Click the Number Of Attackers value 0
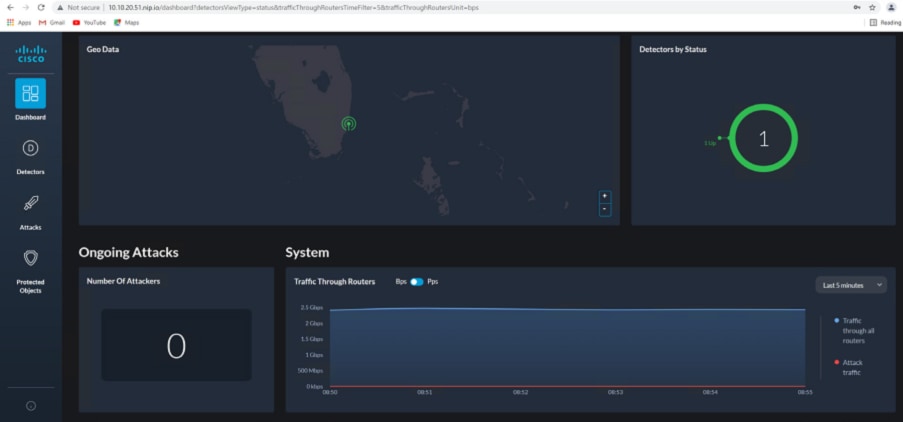903x422 pixels. 176,345
